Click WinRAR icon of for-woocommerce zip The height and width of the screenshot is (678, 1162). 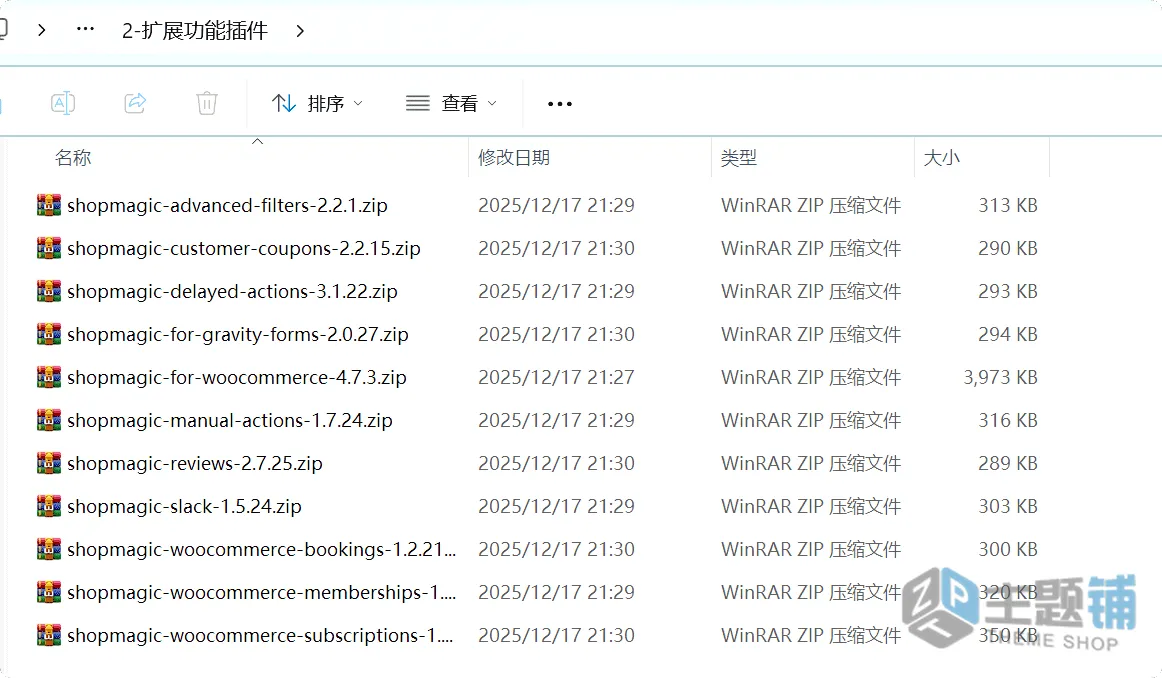click(x=49, y=377)
